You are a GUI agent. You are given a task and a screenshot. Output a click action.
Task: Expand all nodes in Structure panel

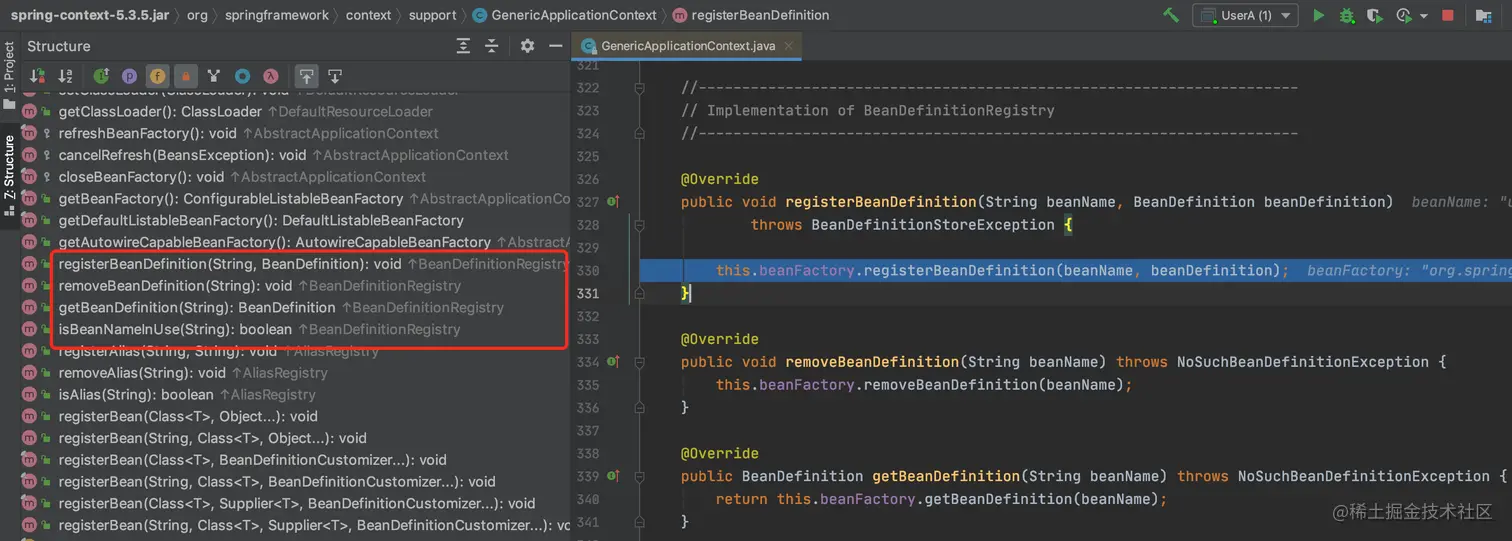tap(463, 46)
